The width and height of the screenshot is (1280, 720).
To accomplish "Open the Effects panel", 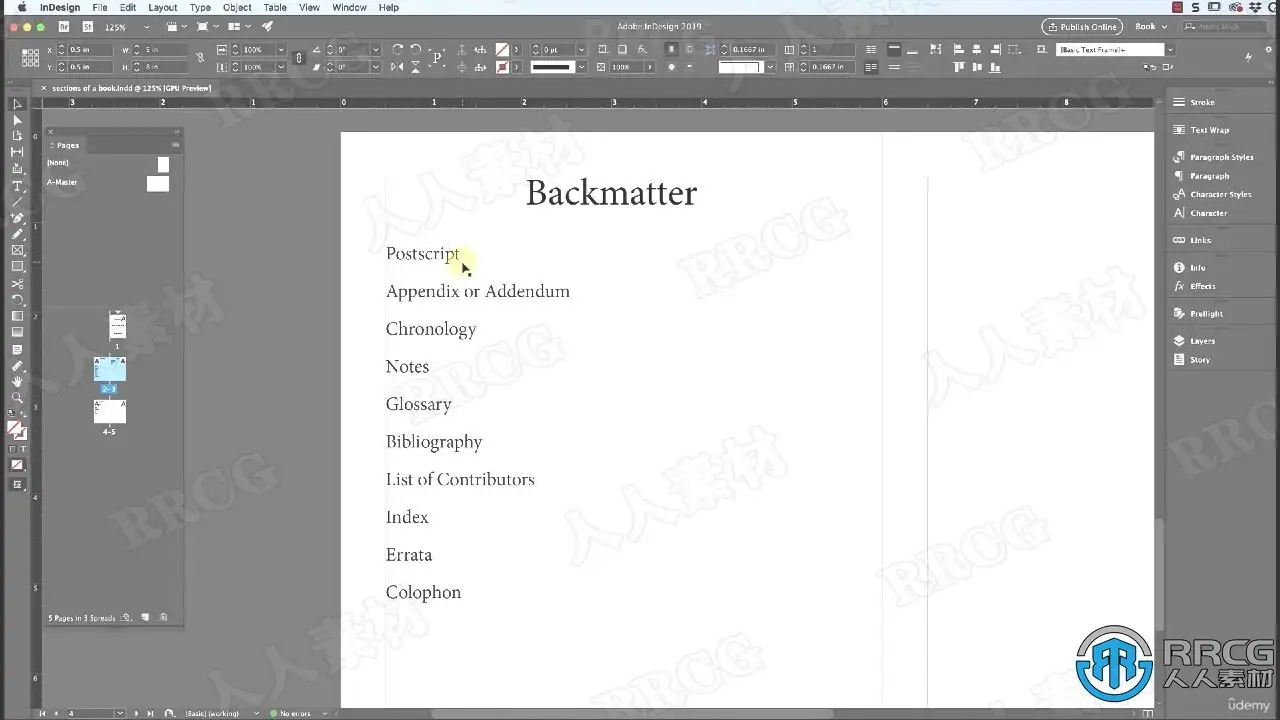I will 1202,286.
